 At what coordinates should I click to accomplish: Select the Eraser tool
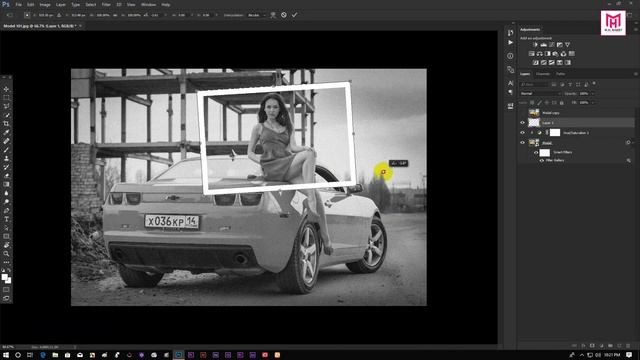[x=6, y=176]
